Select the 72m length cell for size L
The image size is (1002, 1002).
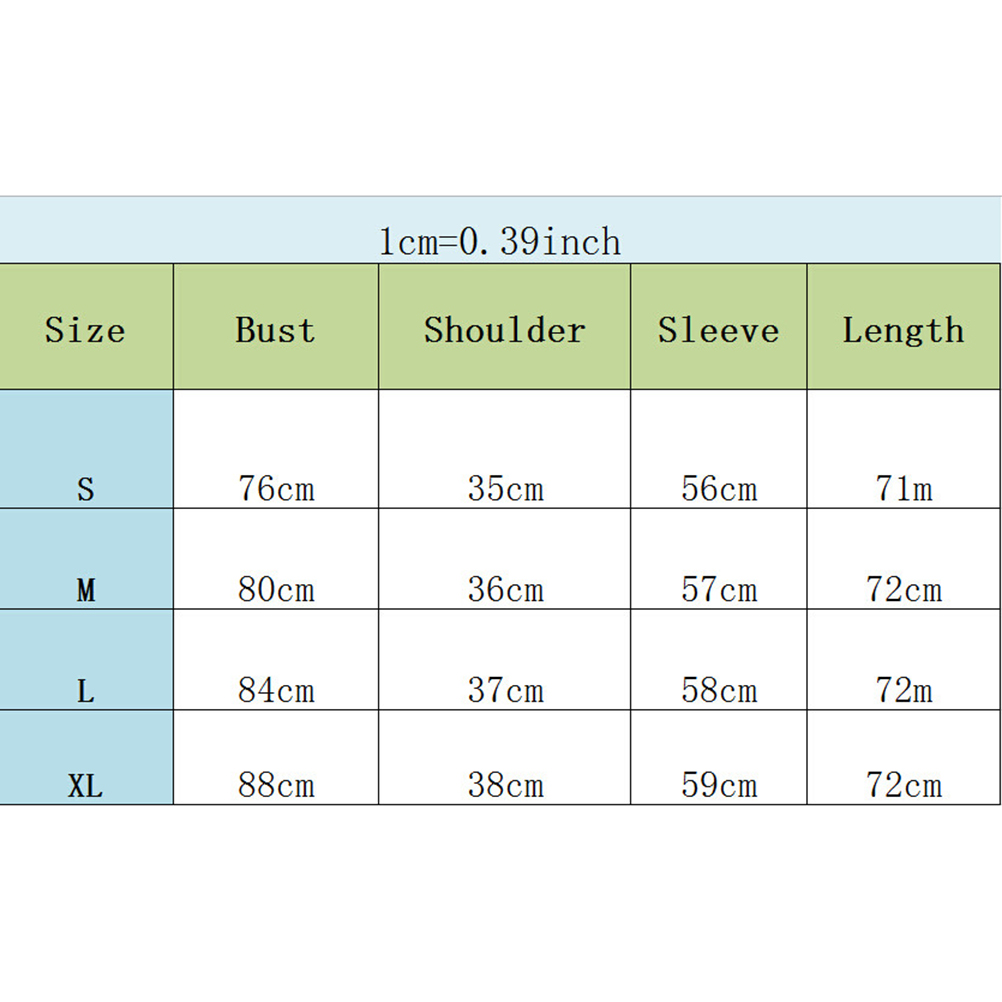pos(904,690)
